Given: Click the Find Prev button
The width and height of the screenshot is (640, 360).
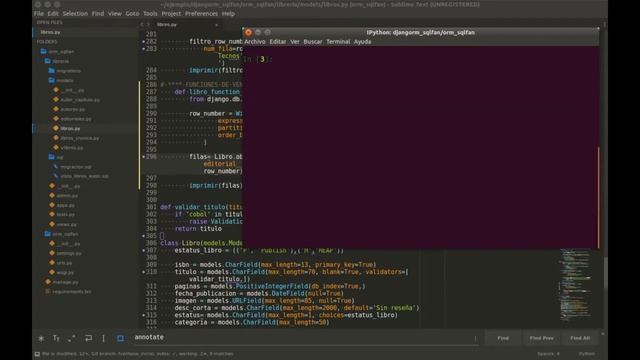Looking at the screenshot, I should pyautogui.click(x=542, y=338).
